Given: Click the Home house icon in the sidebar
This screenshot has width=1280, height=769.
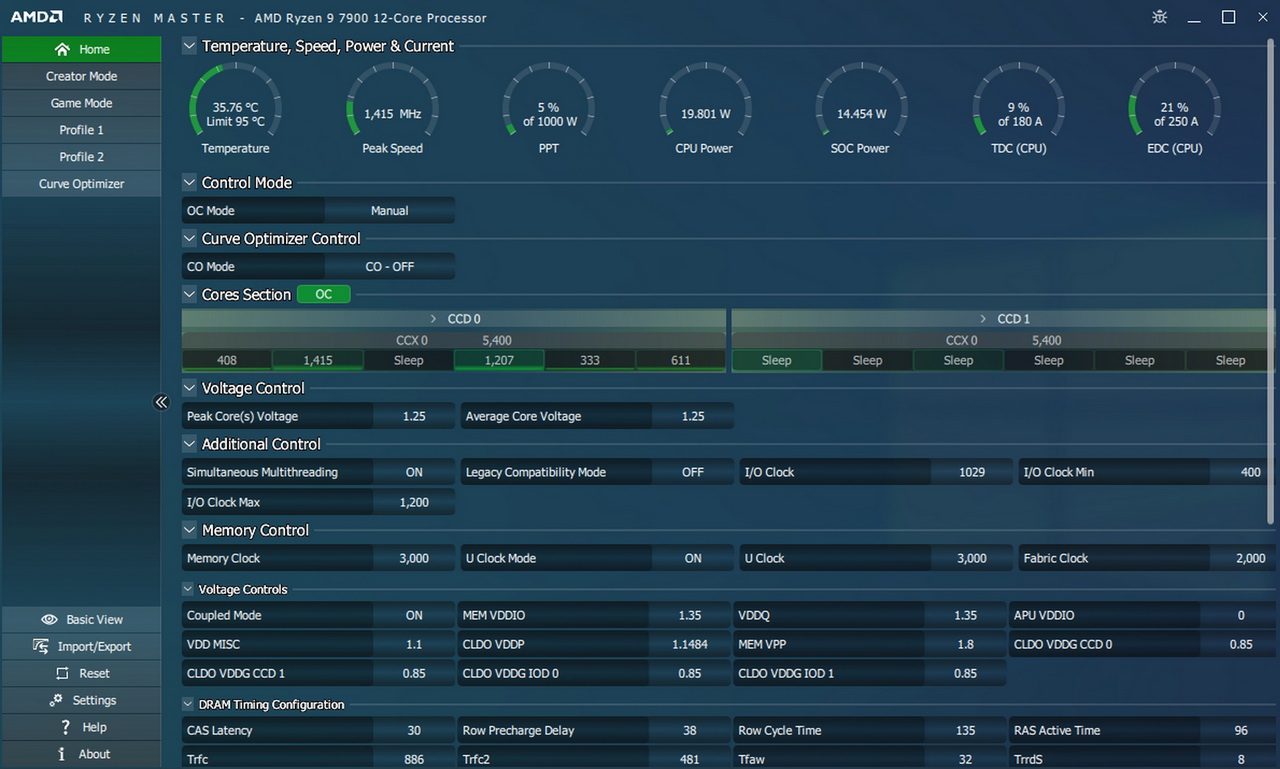Looking at the screenshot, I should (x=62, y=49).
